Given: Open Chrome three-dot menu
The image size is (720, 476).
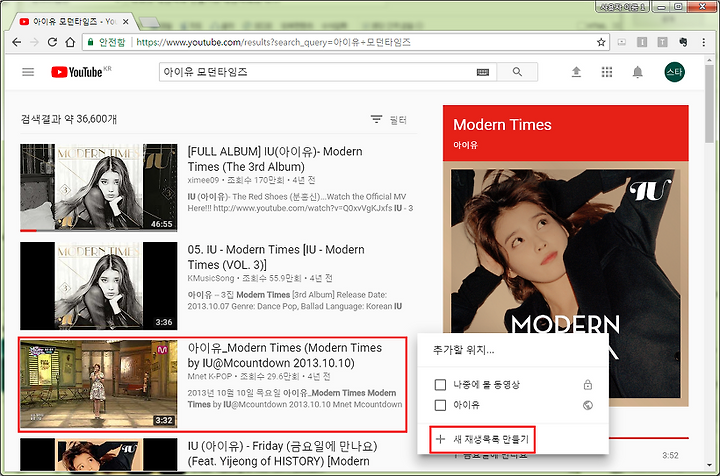Looking at the screenshot, I should point(703,42).
